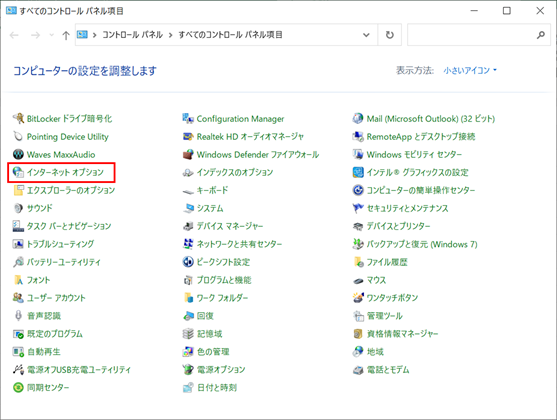Viewport: 557px width, 420px height.
Task: Open the BitLocker ドライブ暗号化 icon
Action: point(18,118)
